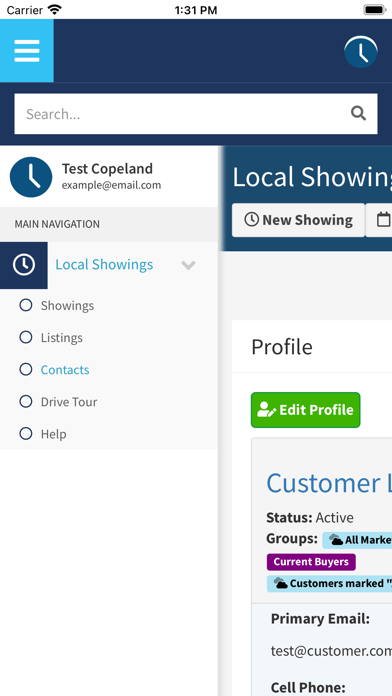Click the Customers marked group tag

[x=329, y=583]
